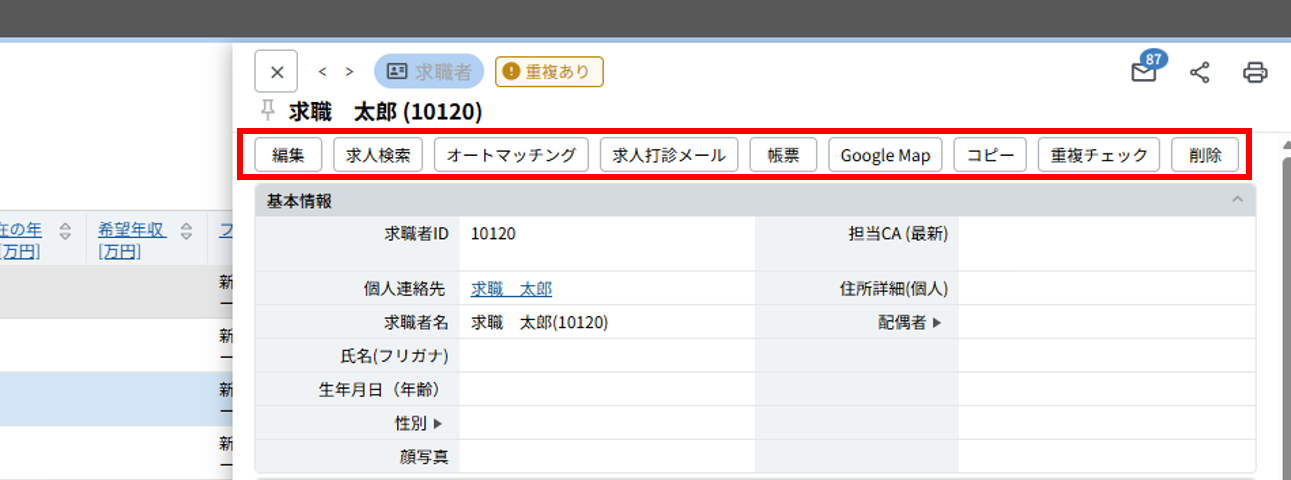Run オートマッチング from the action bar
1291x480 pixels.
click(x=511, y=155)
